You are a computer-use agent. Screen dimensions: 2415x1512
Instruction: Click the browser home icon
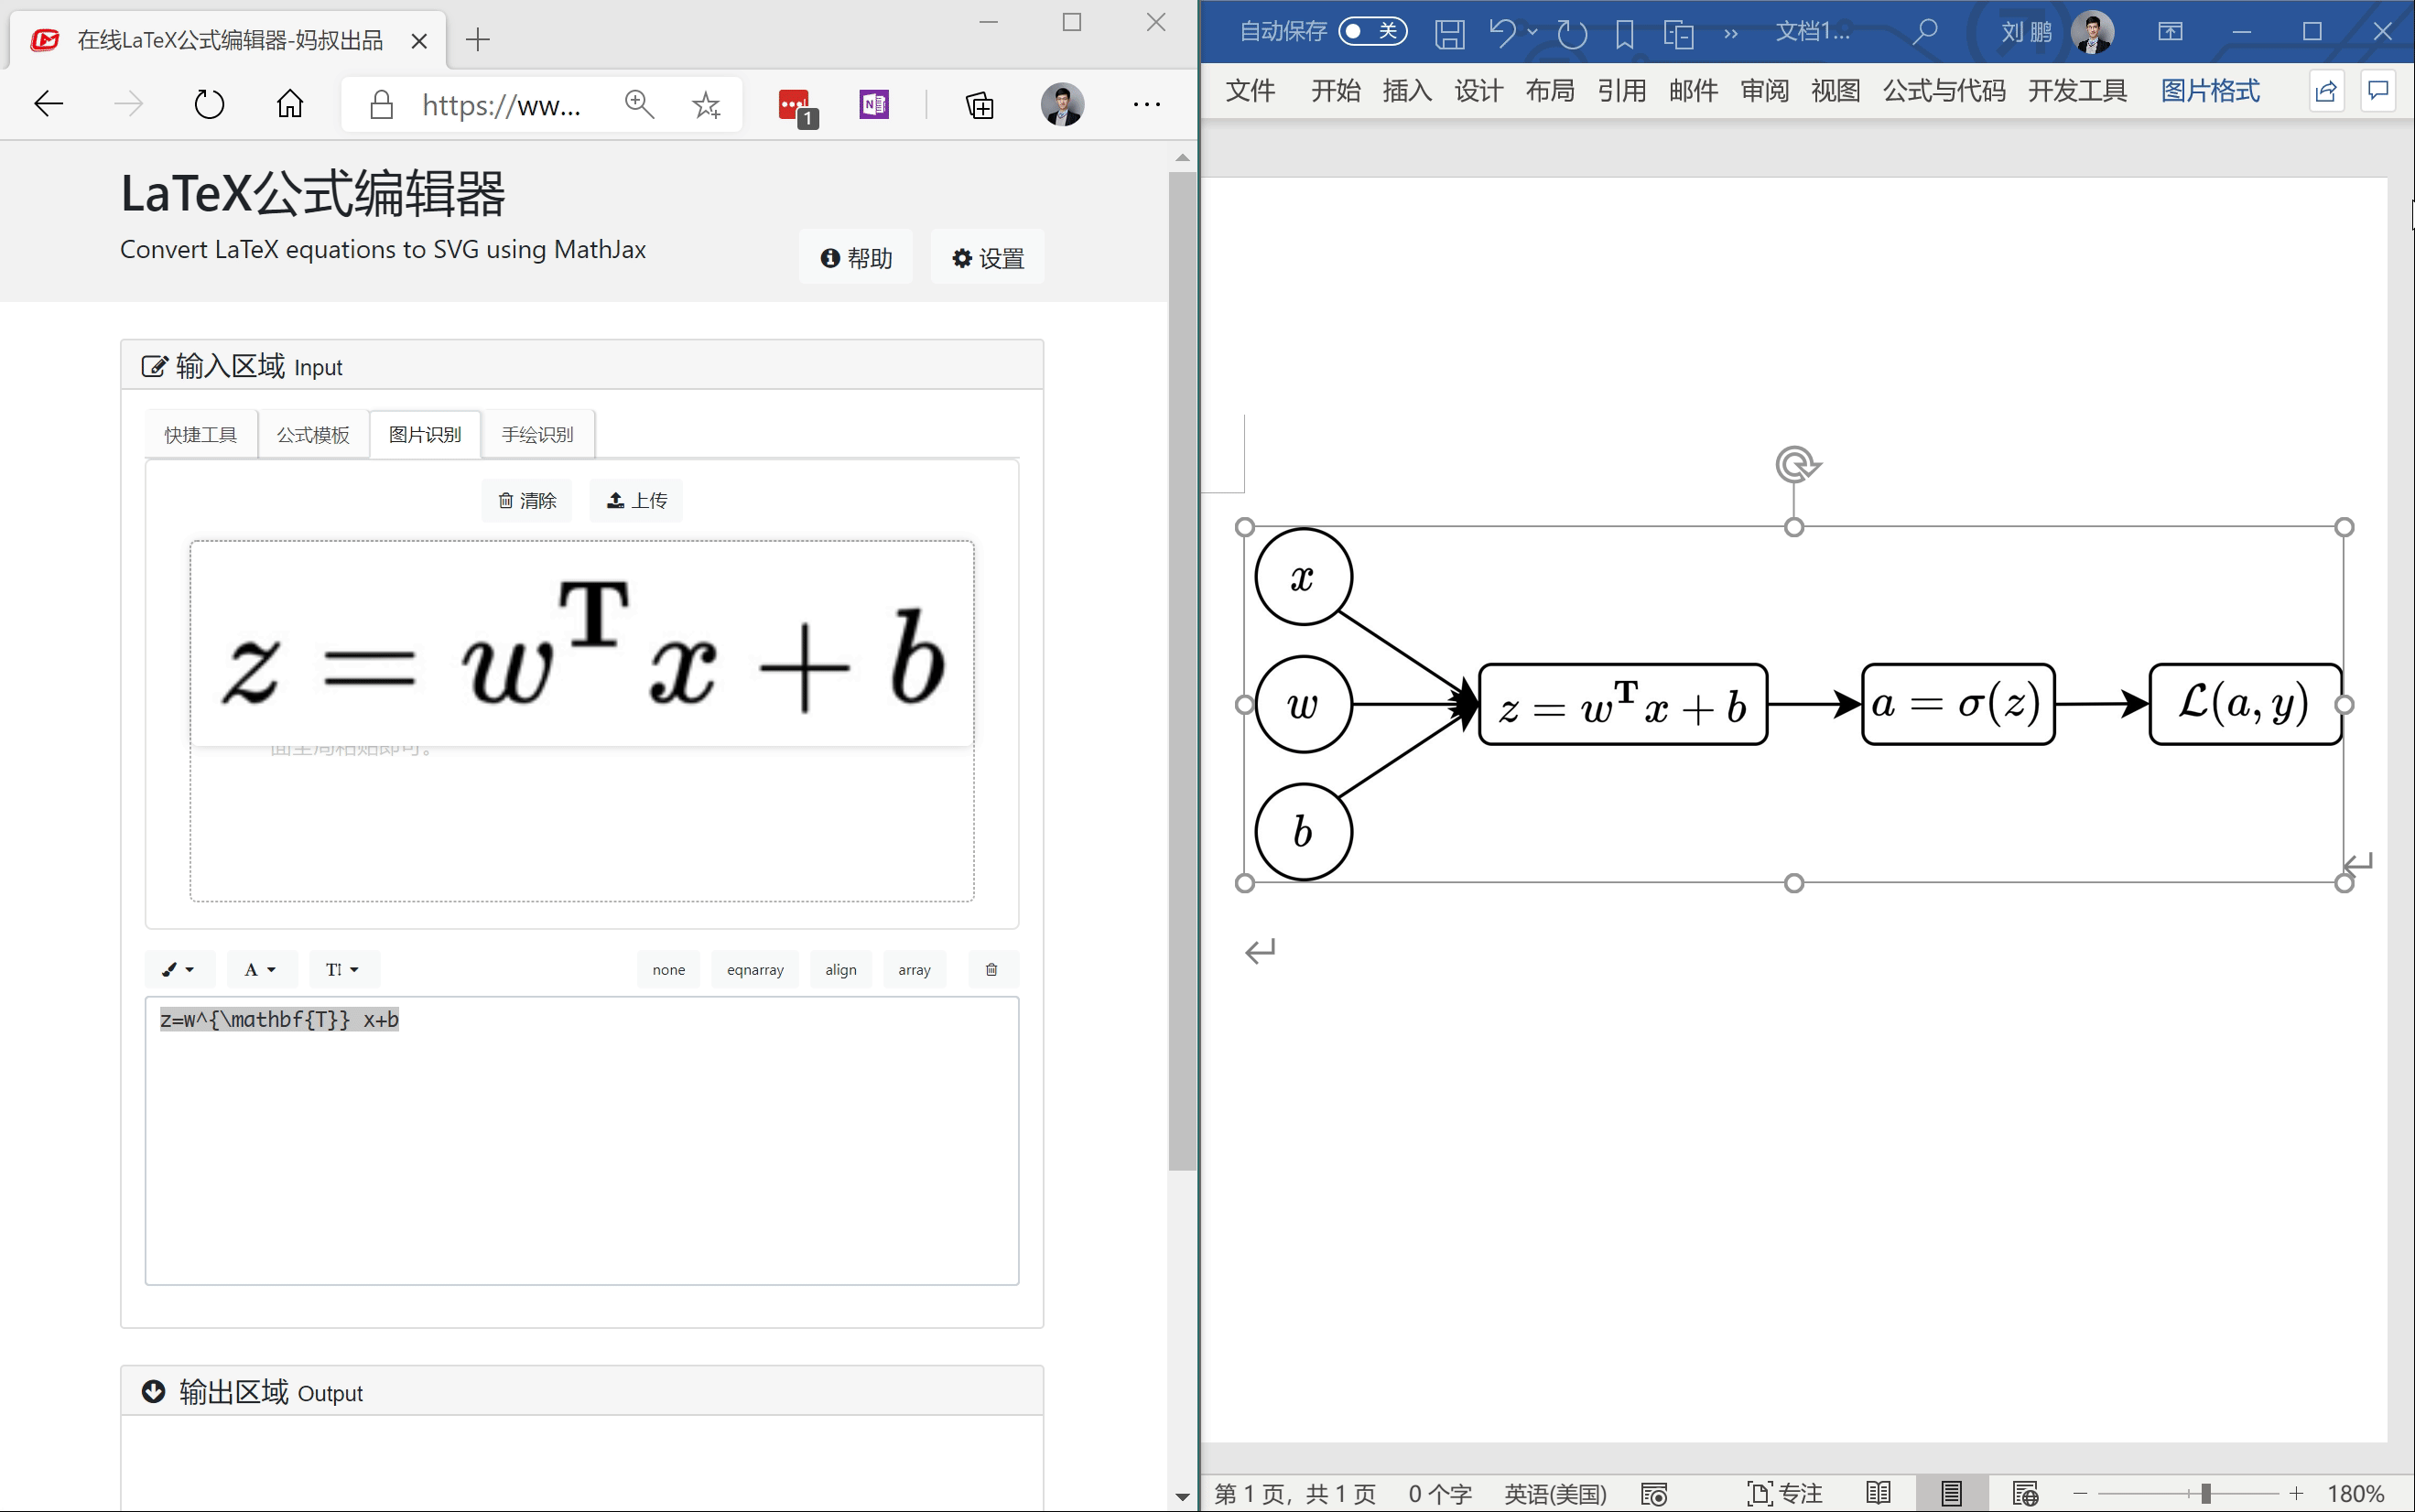tap(290, 104)
